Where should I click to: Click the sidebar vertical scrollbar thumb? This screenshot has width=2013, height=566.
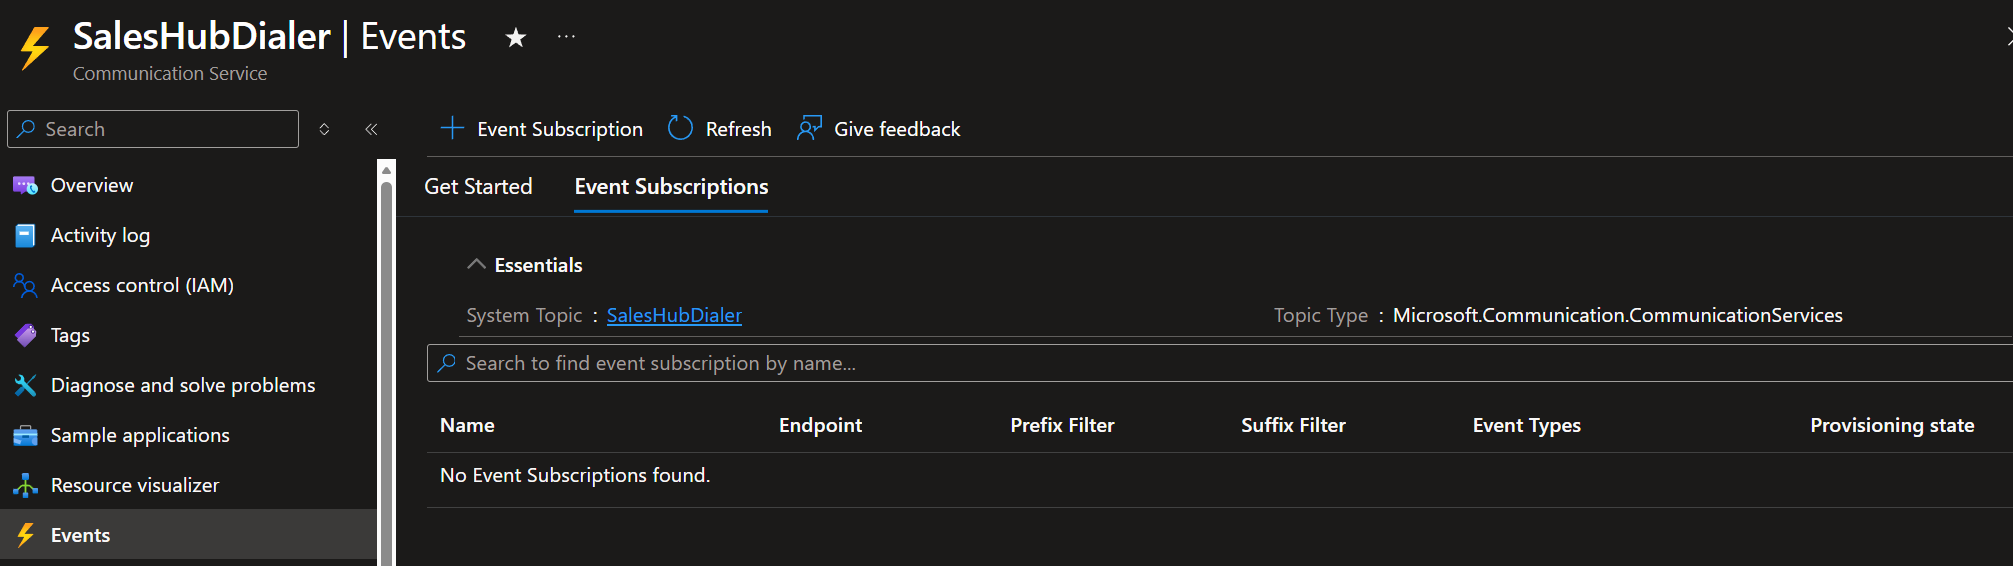386,372
